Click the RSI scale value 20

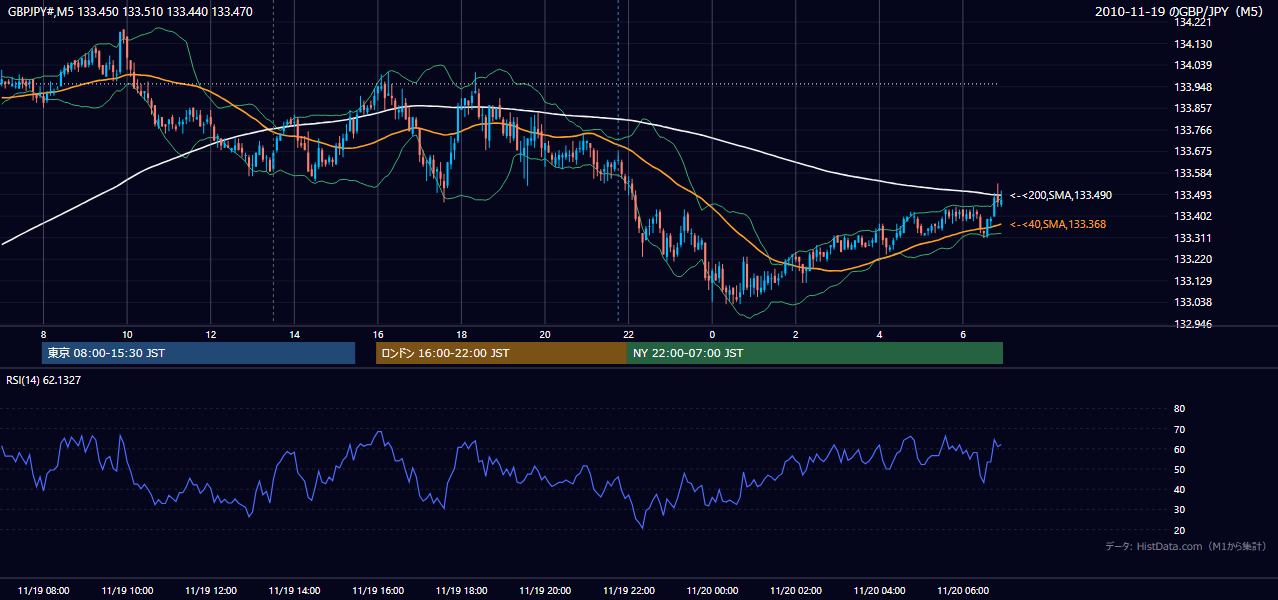point(1179,530)
